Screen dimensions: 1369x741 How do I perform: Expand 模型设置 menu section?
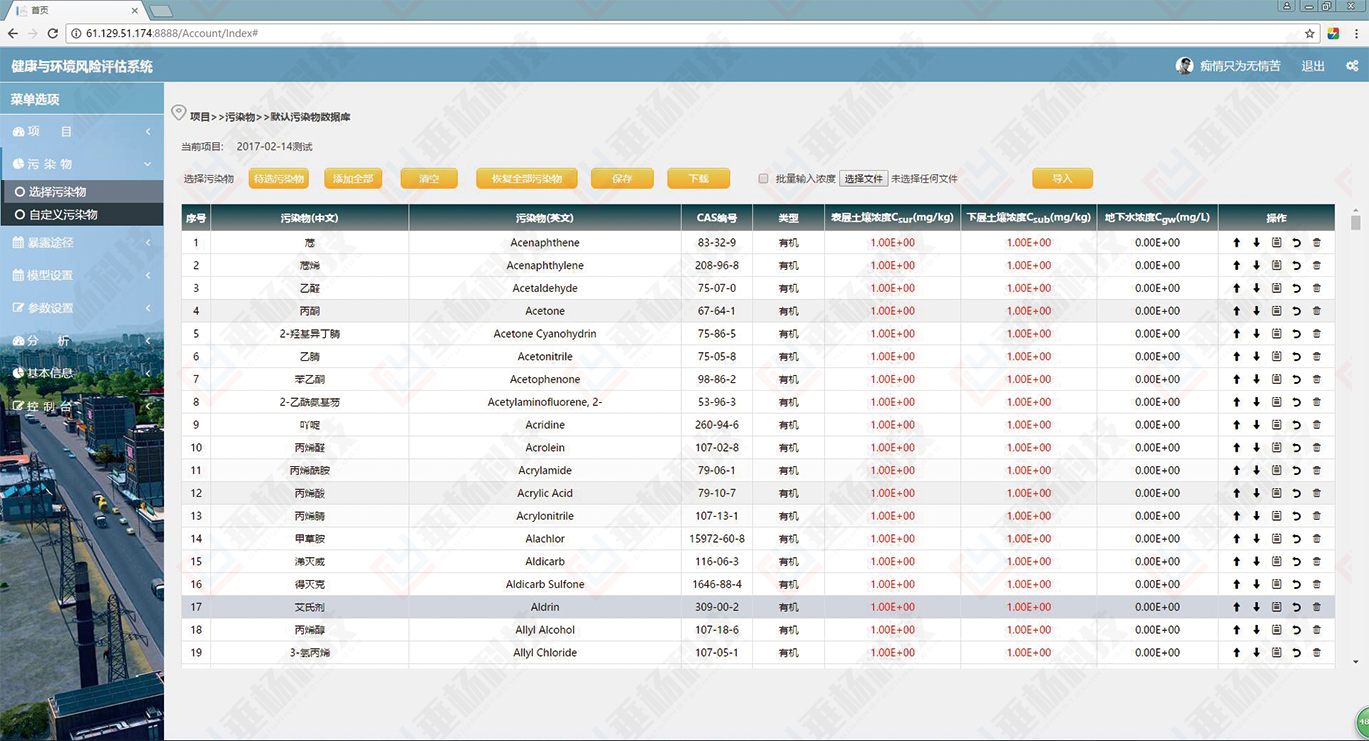pyautogui.click(x=82, y=275)
